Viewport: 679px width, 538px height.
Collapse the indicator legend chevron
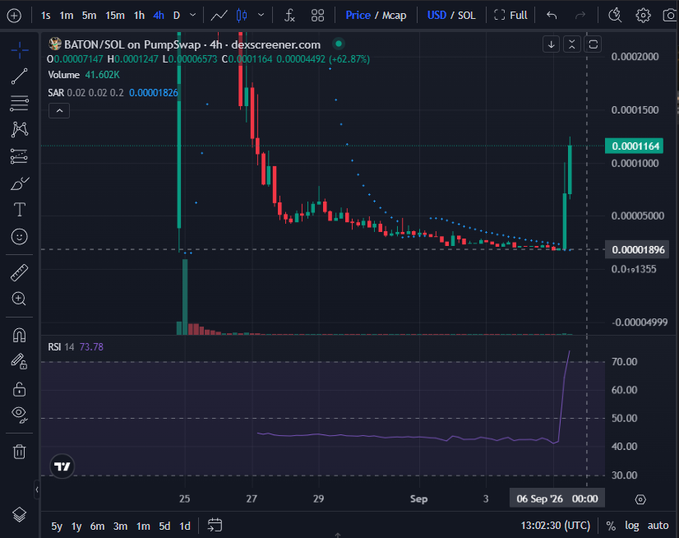point(59,111)
